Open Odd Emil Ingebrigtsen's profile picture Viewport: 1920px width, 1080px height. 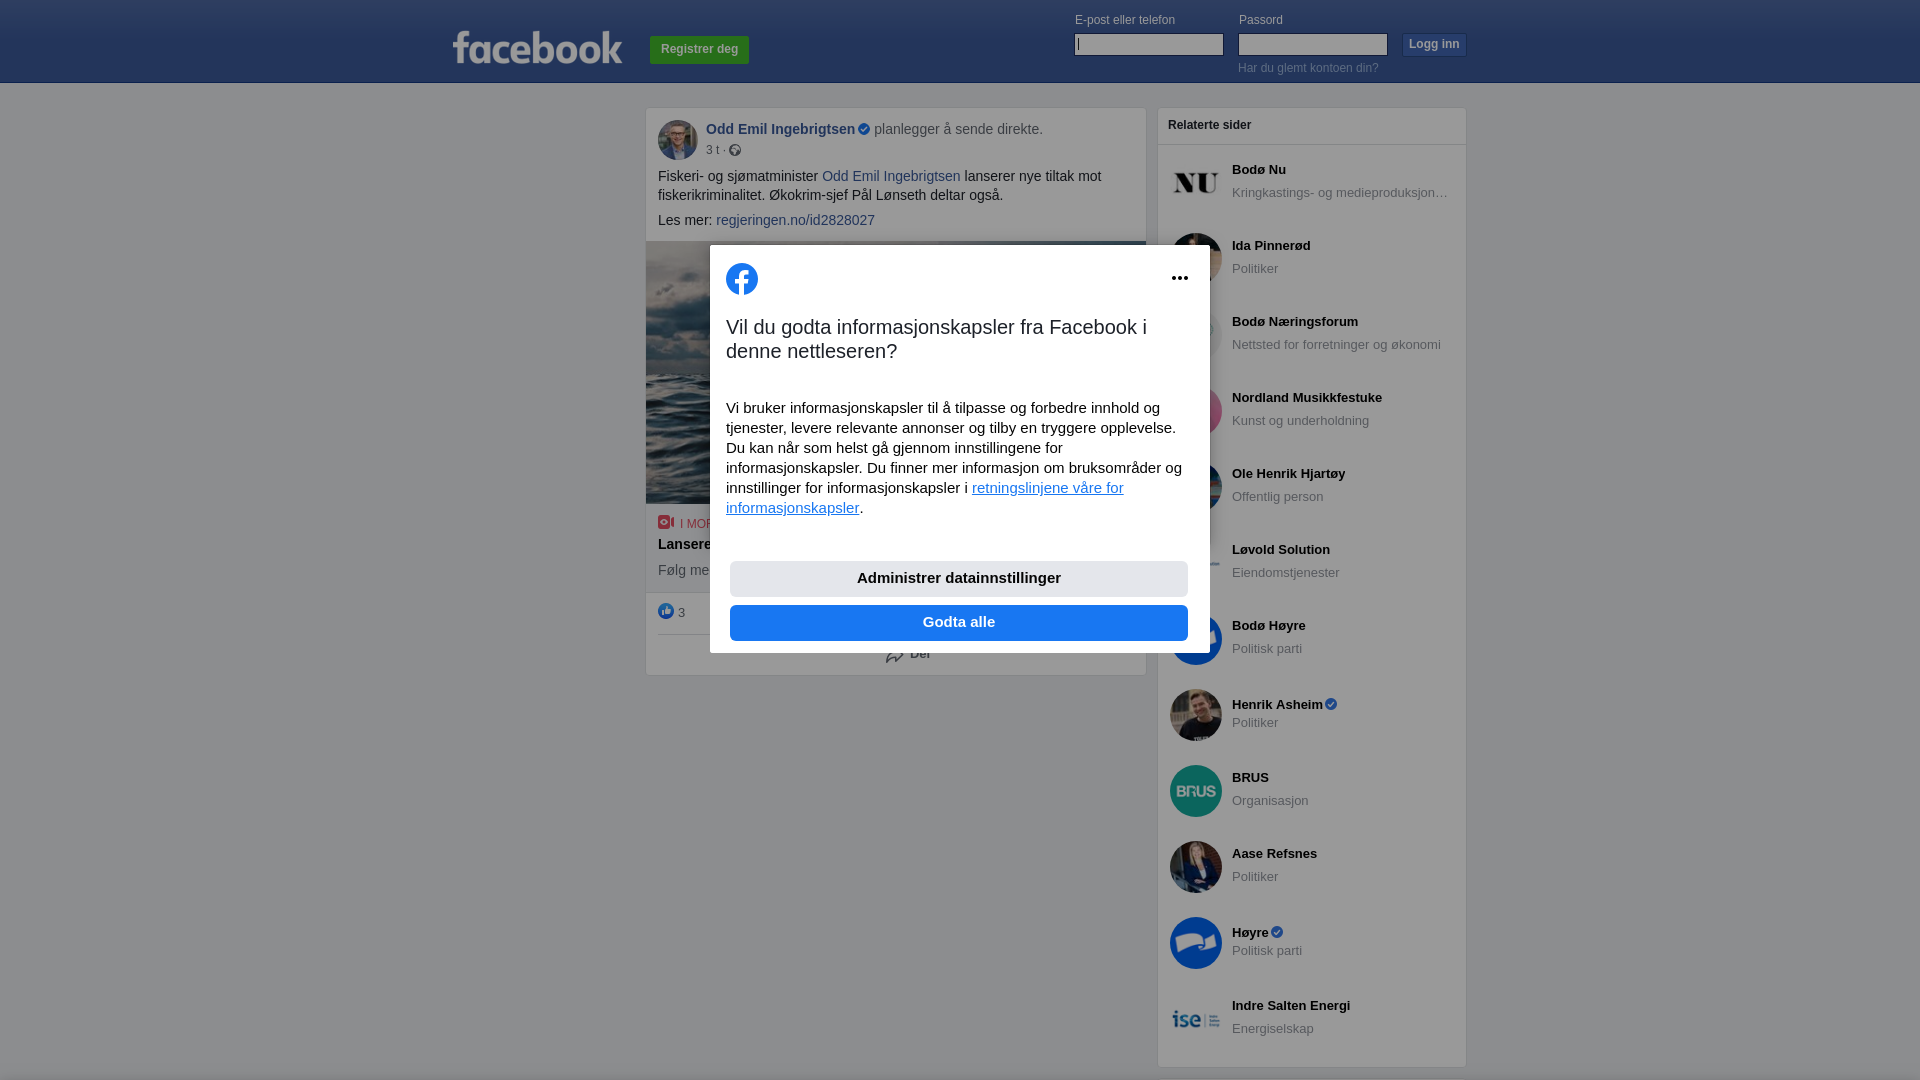678,140
